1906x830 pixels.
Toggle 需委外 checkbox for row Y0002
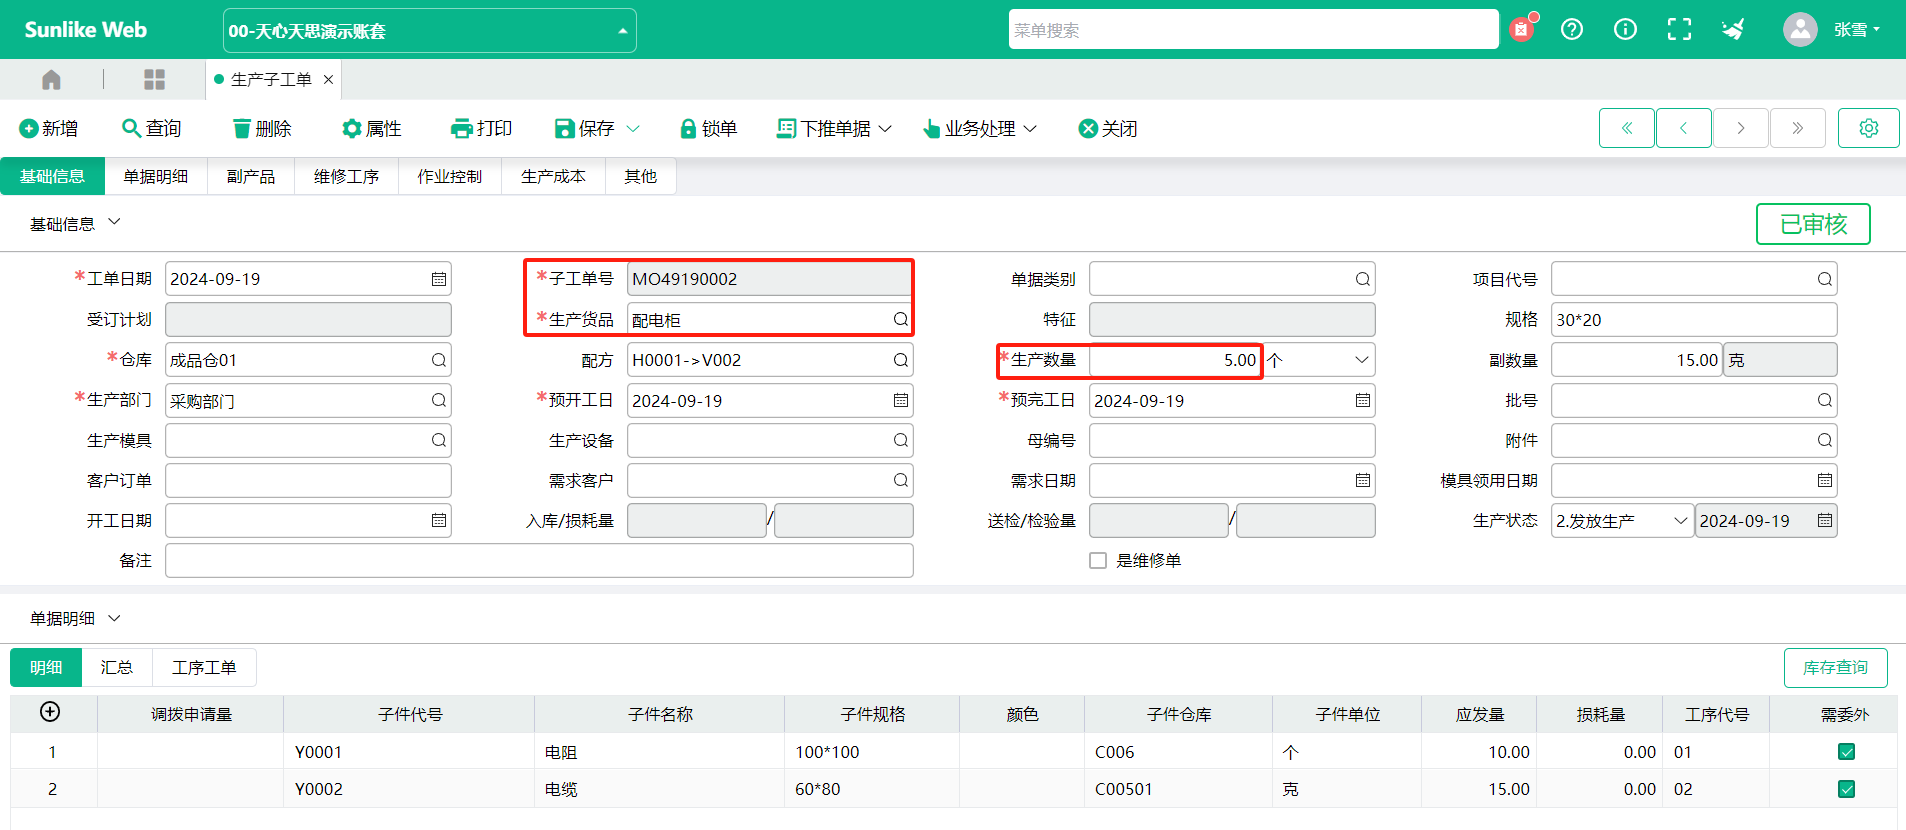(x=1846, y=789)
